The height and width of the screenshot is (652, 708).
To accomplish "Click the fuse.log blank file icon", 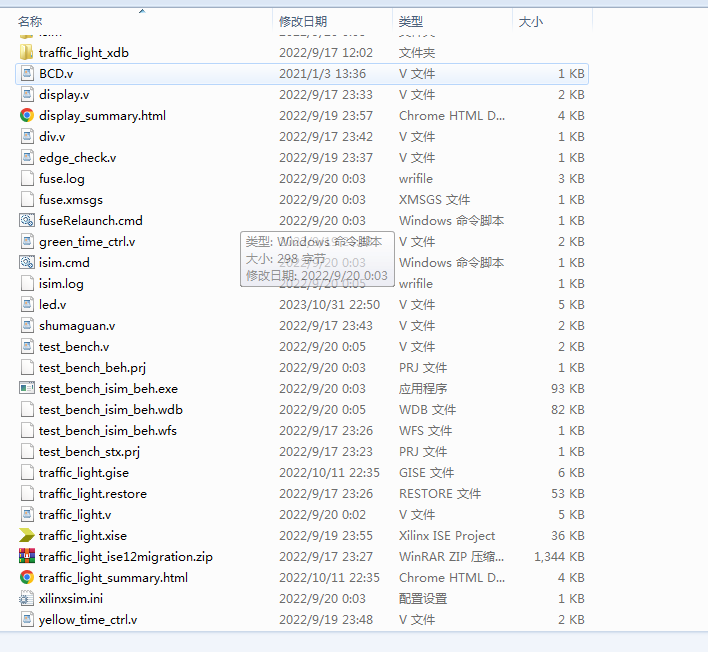I will (x=27, y=178).
